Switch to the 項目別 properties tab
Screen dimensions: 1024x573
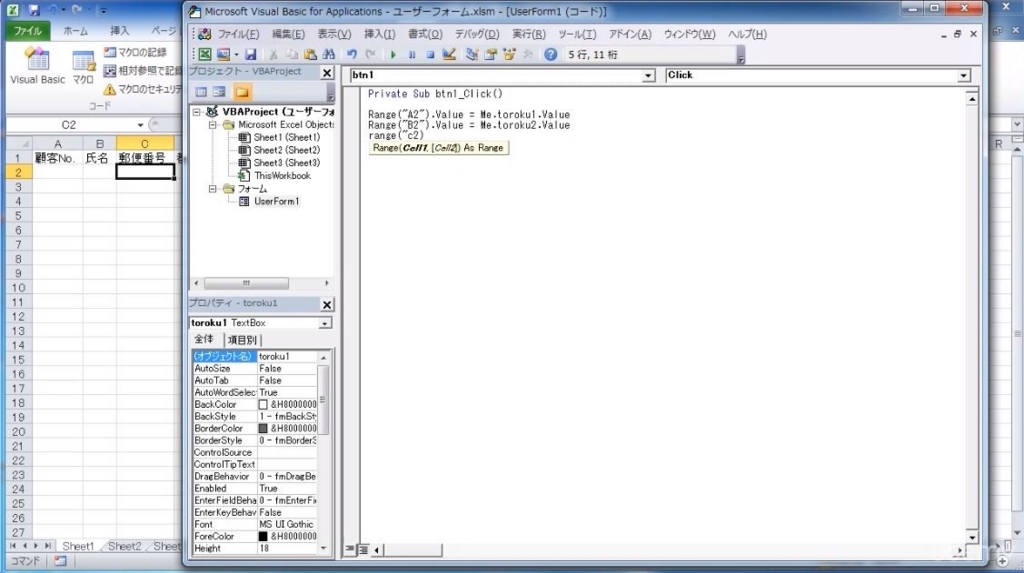click(x=242, y=340)
